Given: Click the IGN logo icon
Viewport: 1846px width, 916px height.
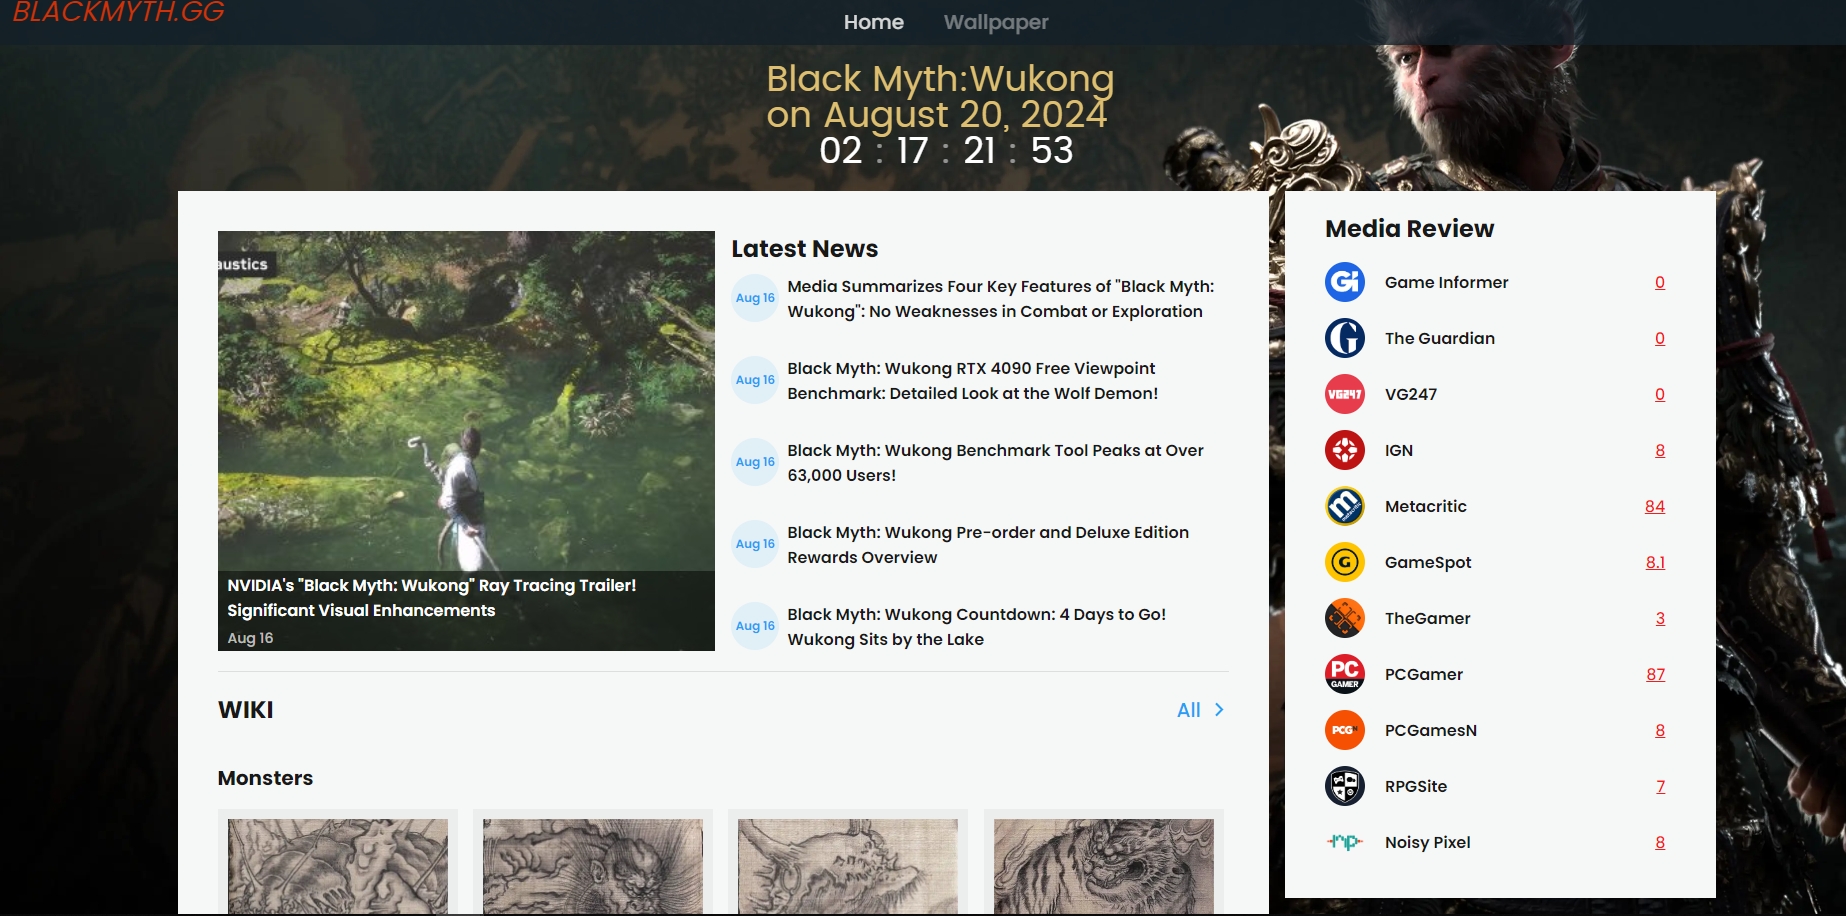Looking at the screenshot, I should click(x=1345, y=450).
